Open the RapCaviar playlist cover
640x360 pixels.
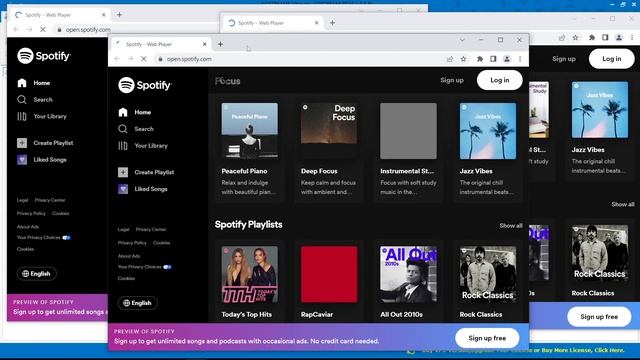coord(329,274)
